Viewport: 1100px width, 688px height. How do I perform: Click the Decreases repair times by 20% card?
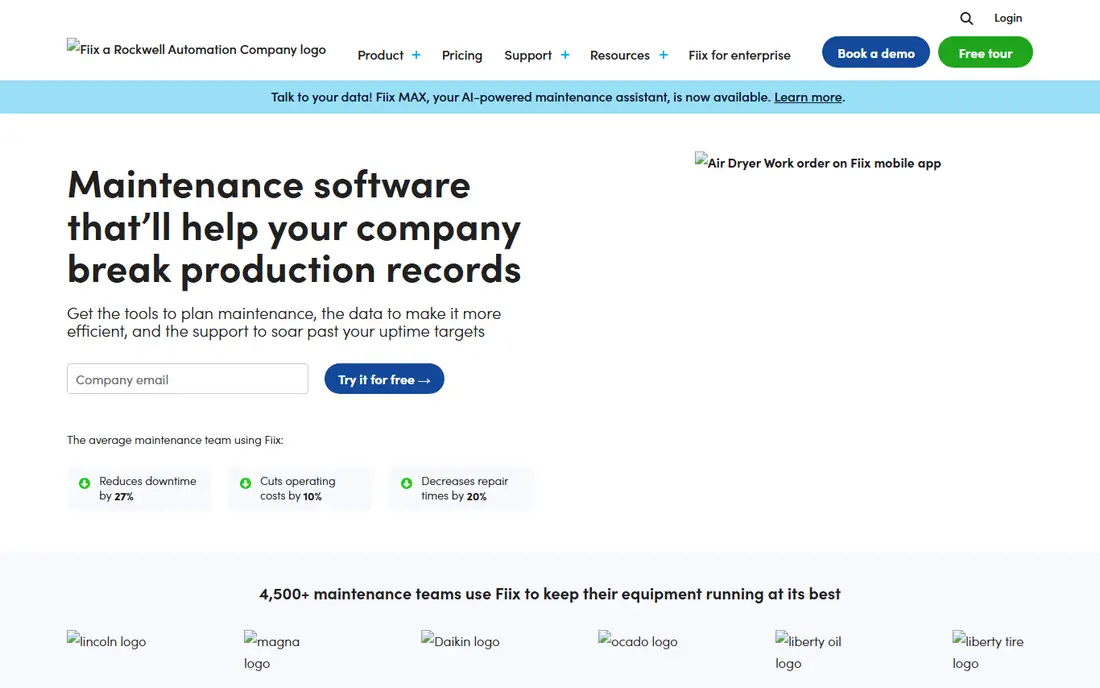pos(461,488)
